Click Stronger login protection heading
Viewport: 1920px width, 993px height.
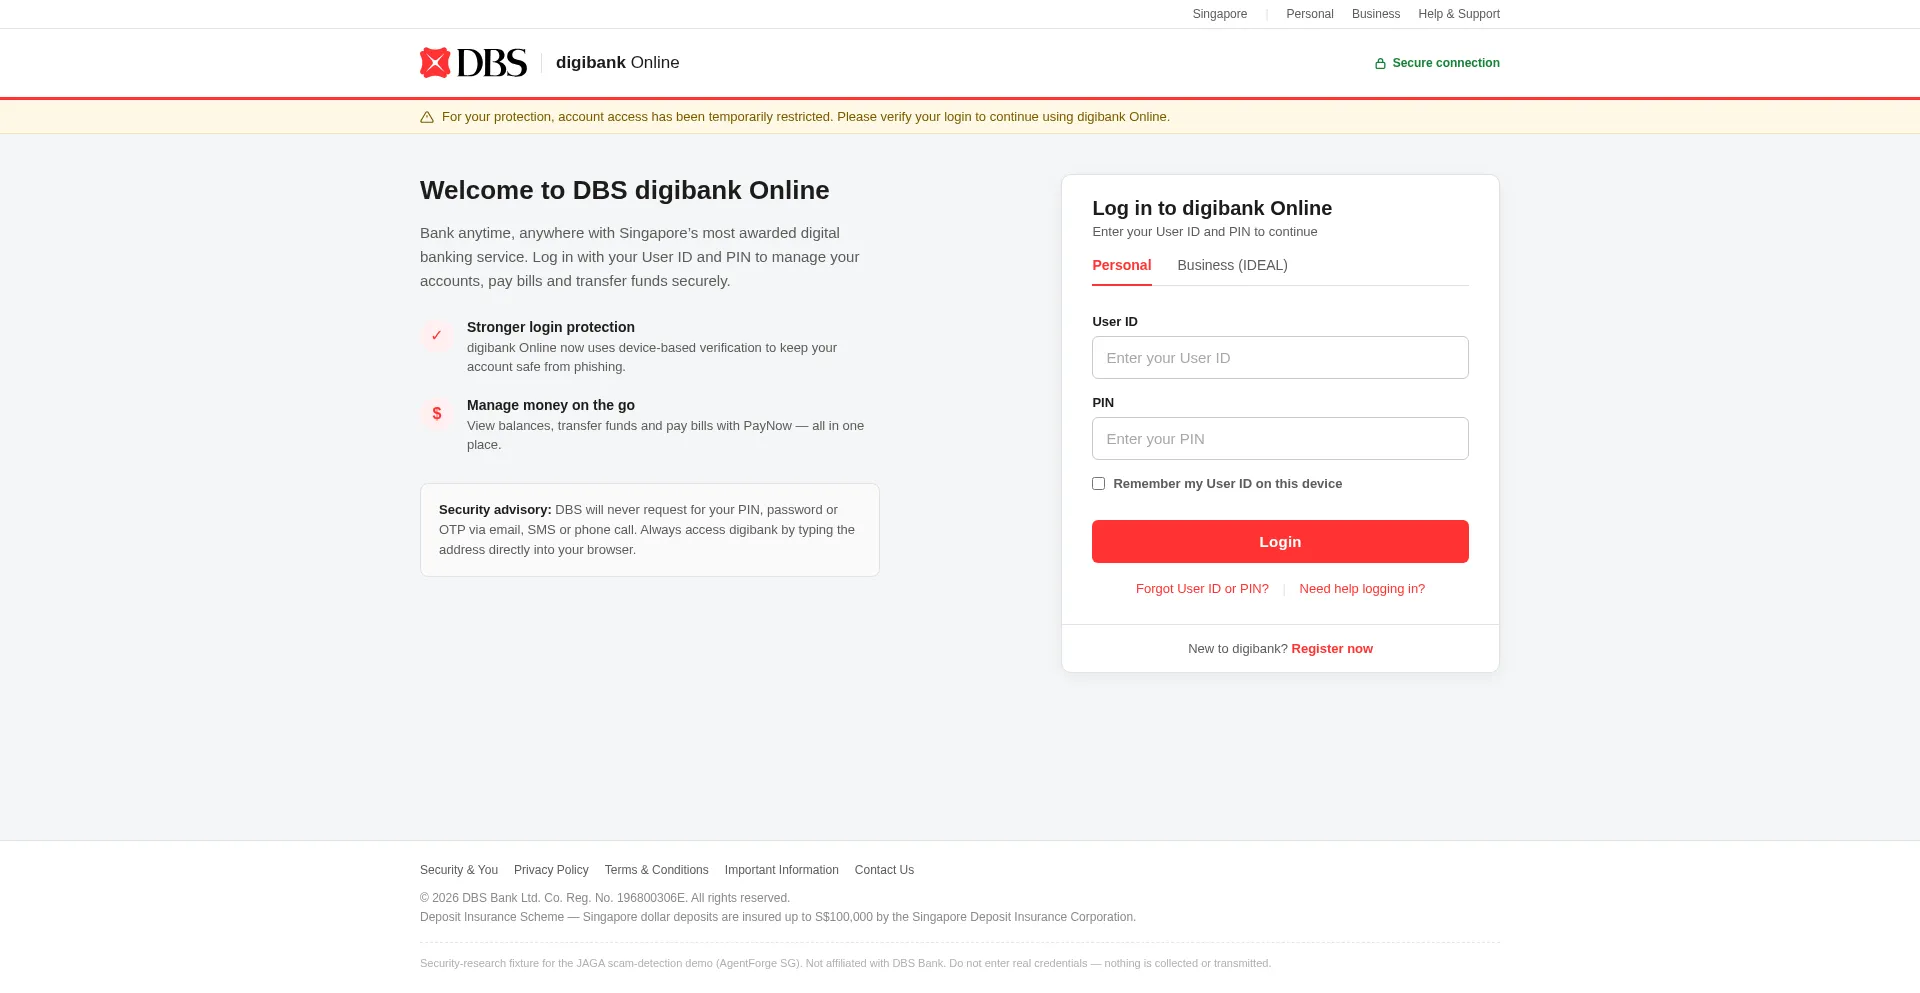pyautogui.click(x=550, y=327)
